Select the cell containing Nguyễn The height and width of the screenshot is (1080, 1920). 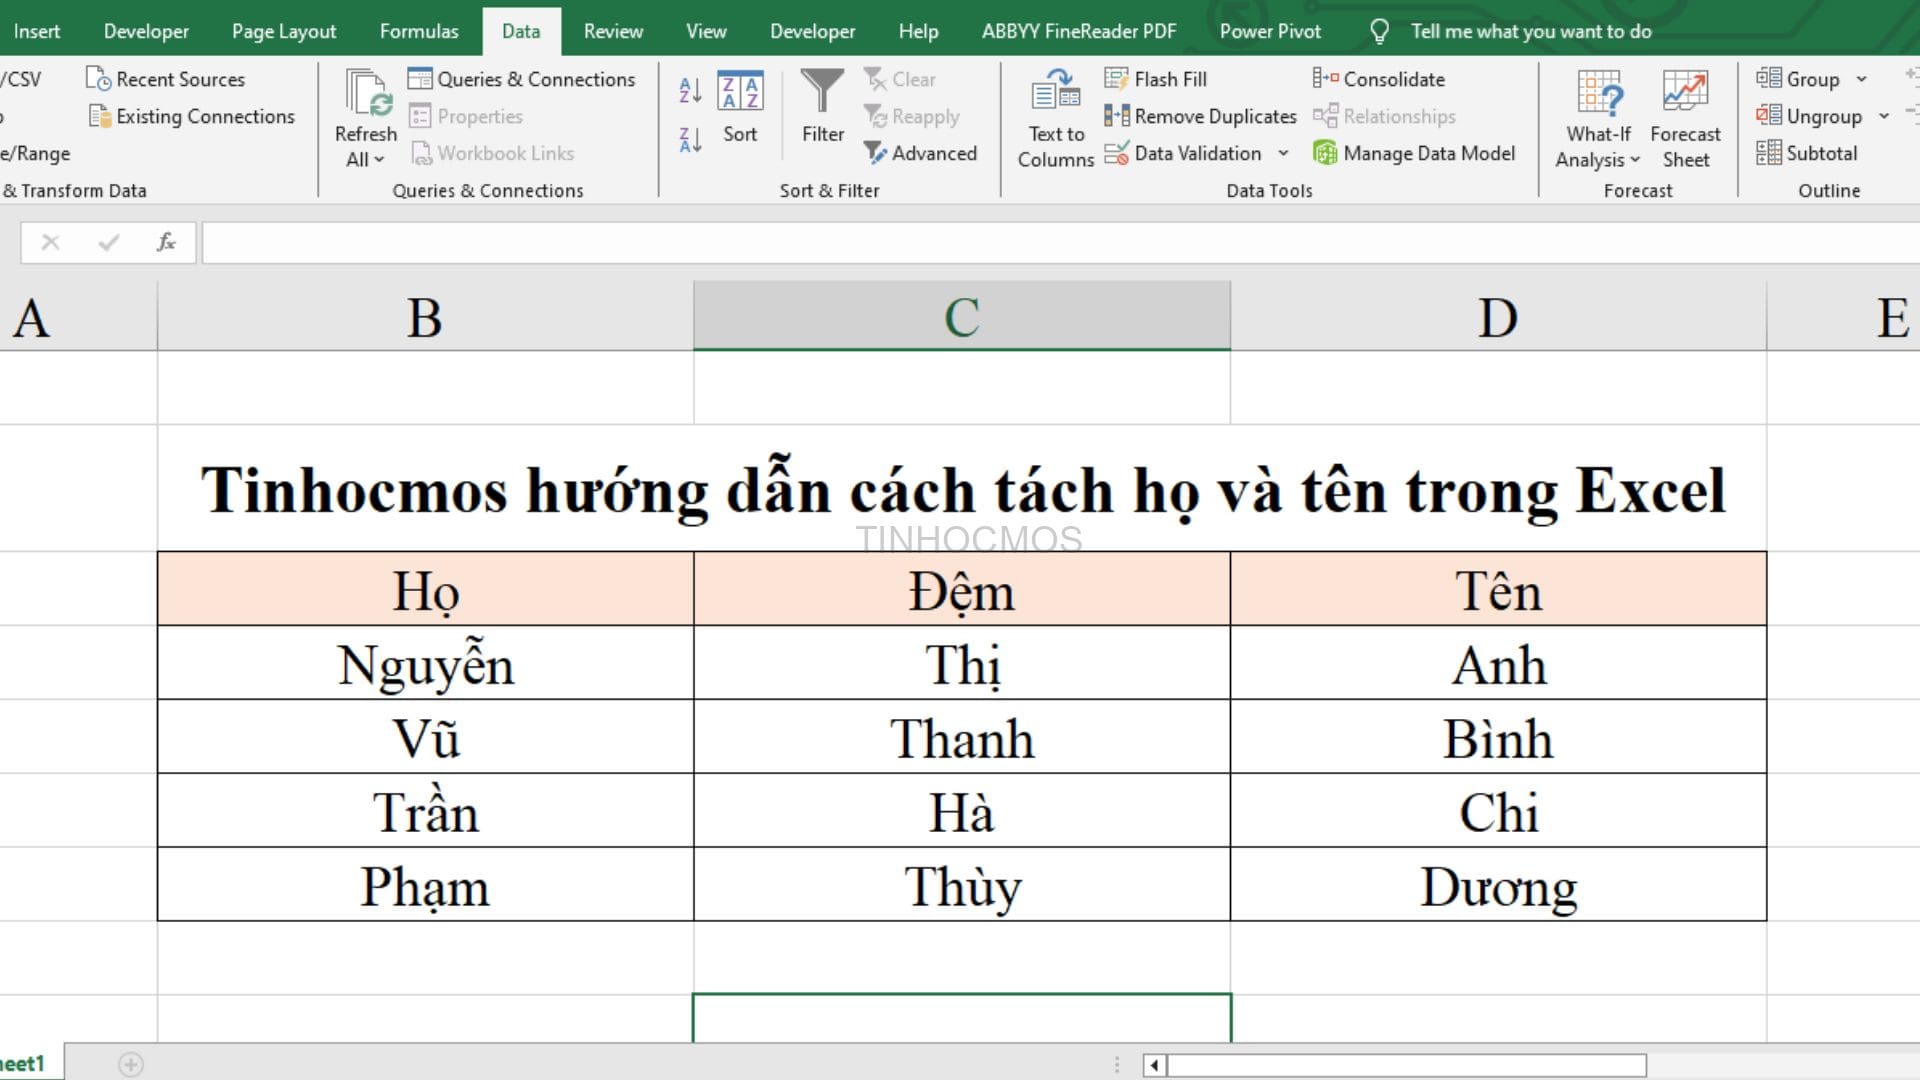click(425, 663)
